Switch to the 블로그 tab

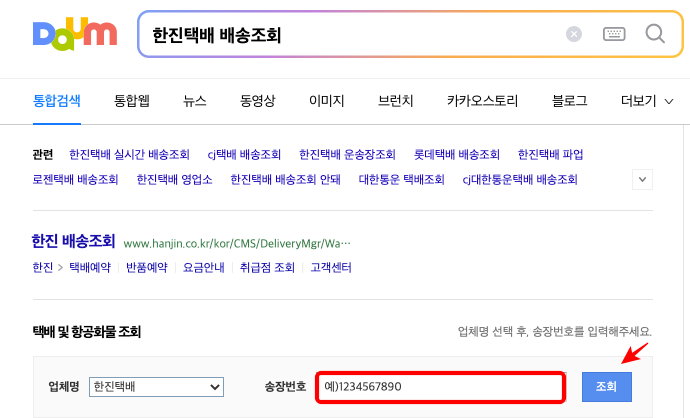point(569,101)
